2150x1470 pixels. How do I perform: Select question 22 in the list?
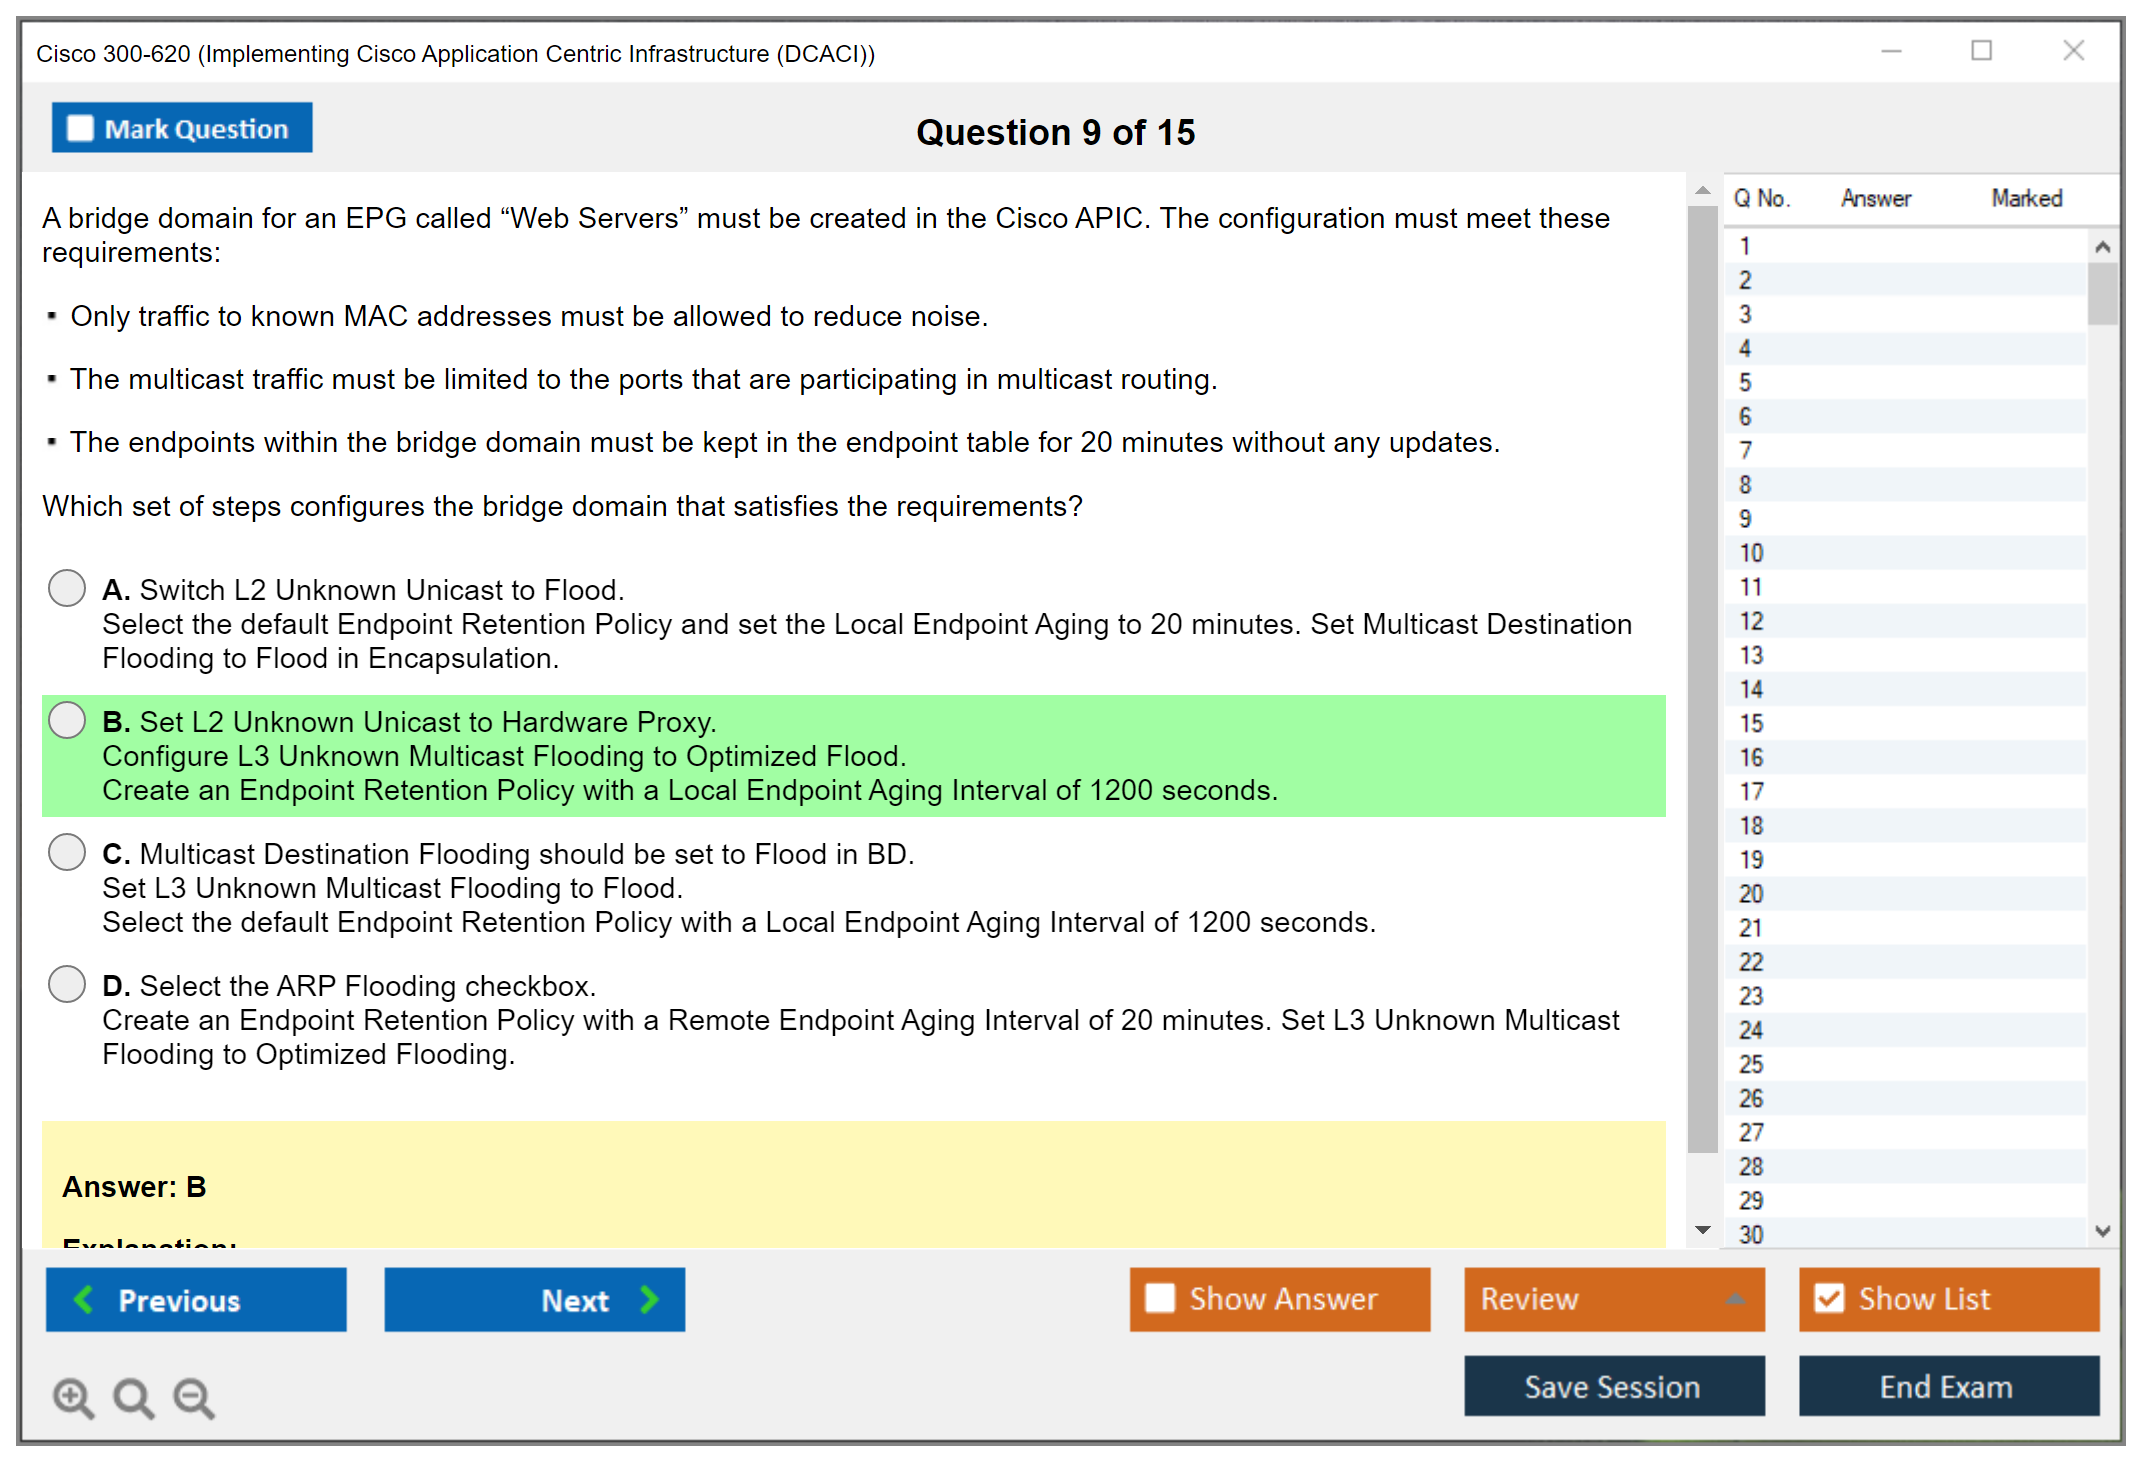pyautogui.click(x=1751, y=962)
